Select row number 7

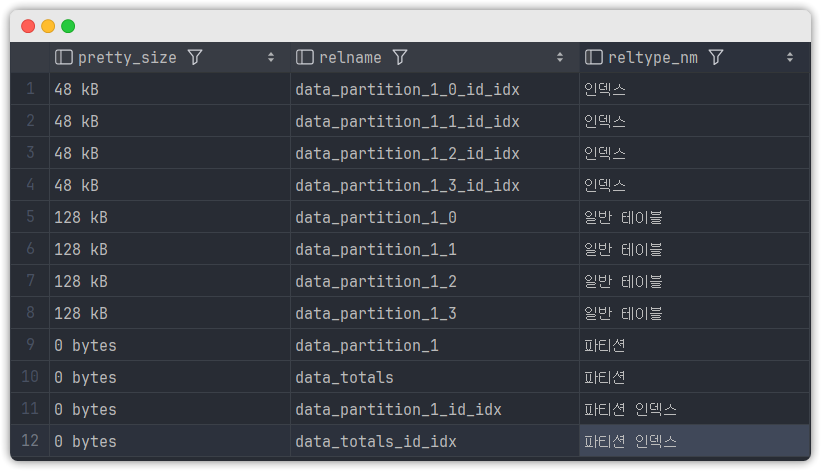pos(30,281)
